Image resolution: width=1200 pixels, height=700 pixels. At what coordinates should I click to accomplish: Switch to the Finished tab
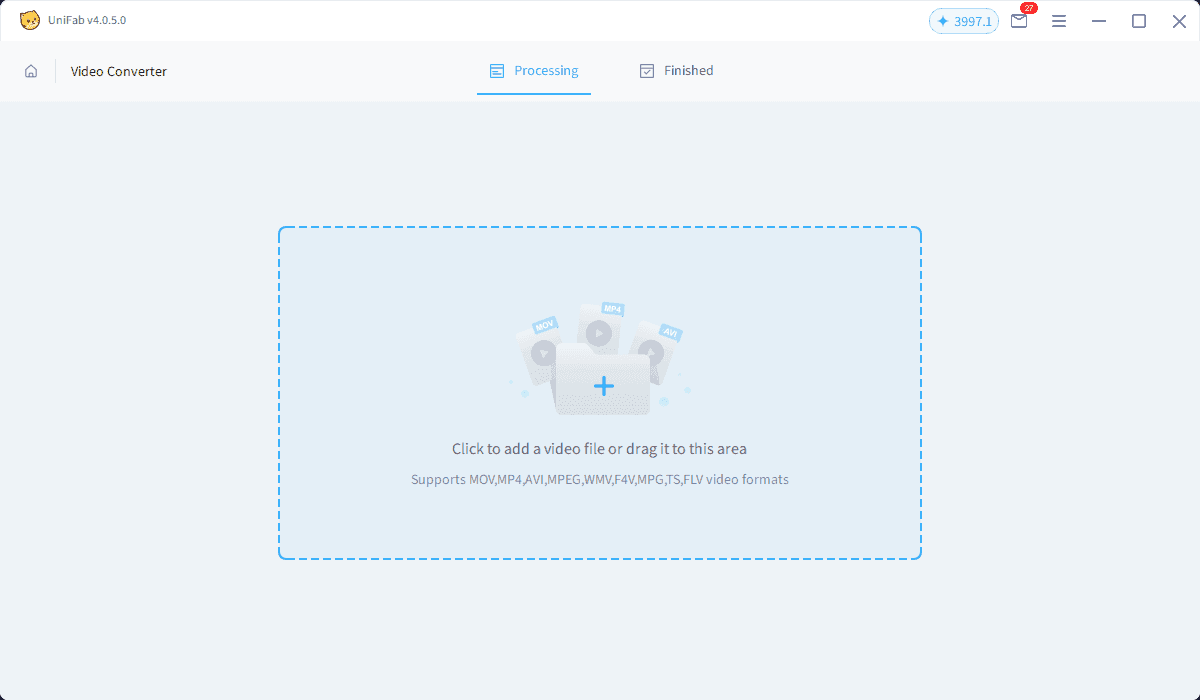pyautogui.click(x=676, y=71)
